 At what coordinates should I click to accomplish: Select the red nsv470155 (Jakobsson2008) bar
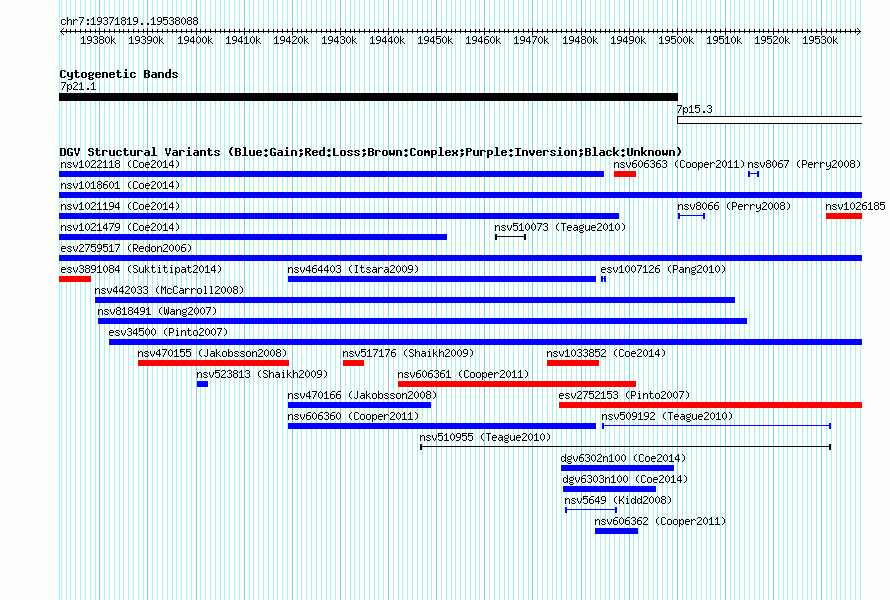pos(213,363)
